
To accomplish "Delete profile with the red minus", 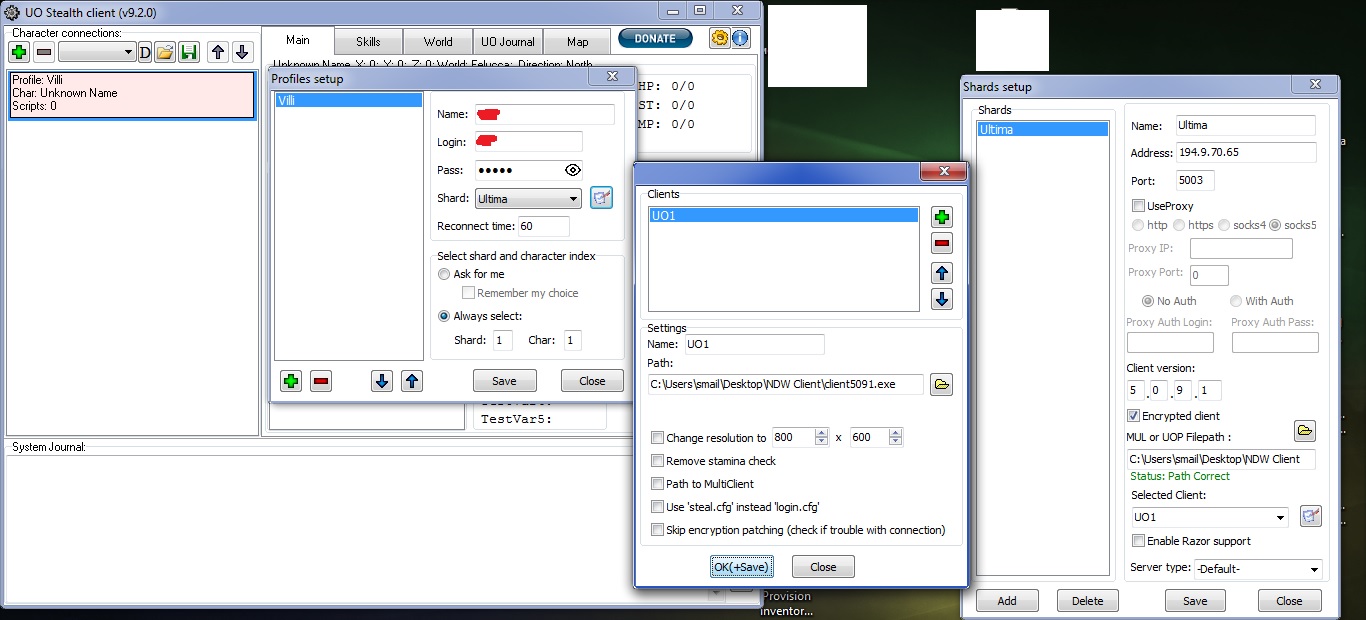I will tap(321, 381).
